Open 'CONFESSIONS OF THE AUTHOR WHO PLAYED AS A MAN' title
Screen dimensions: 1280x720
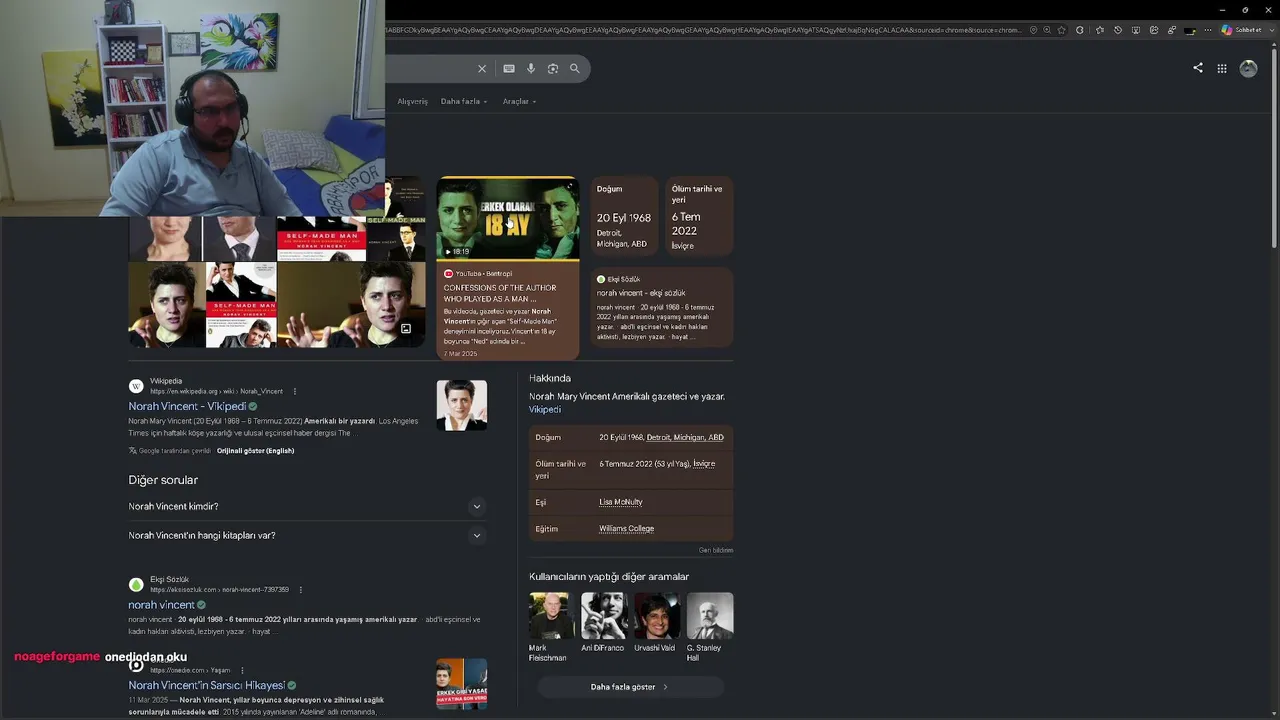click(x=500, y=293)
